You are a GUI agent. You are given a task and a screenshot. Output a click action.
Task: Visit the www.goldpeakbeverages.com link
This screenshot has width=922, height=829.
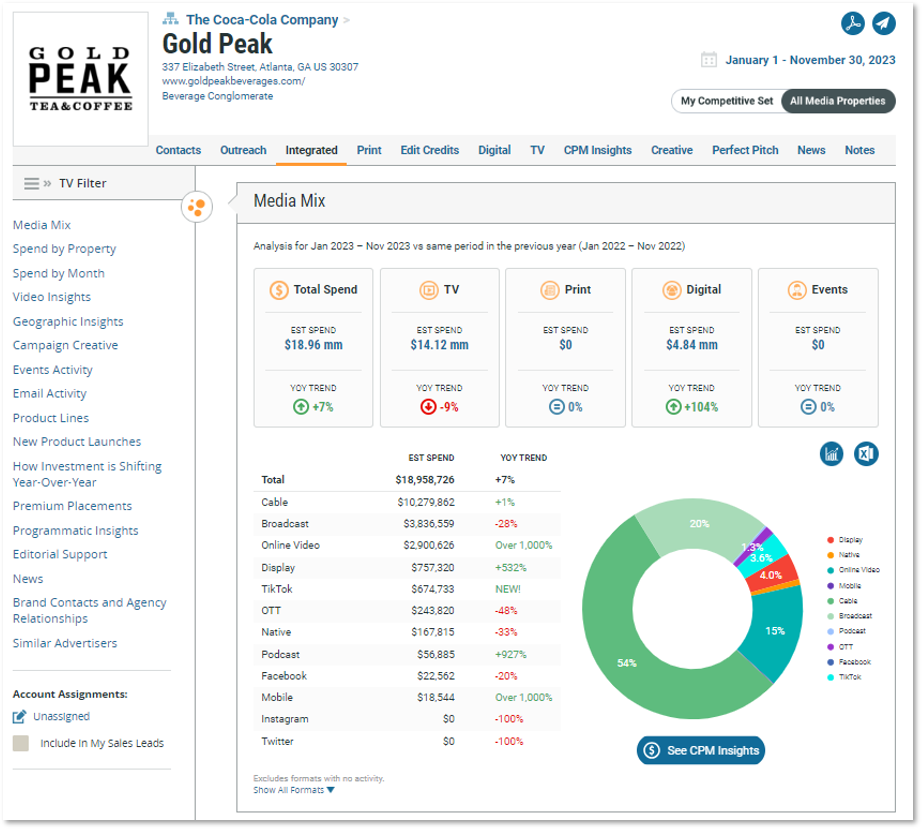click(x=233, y=81)
